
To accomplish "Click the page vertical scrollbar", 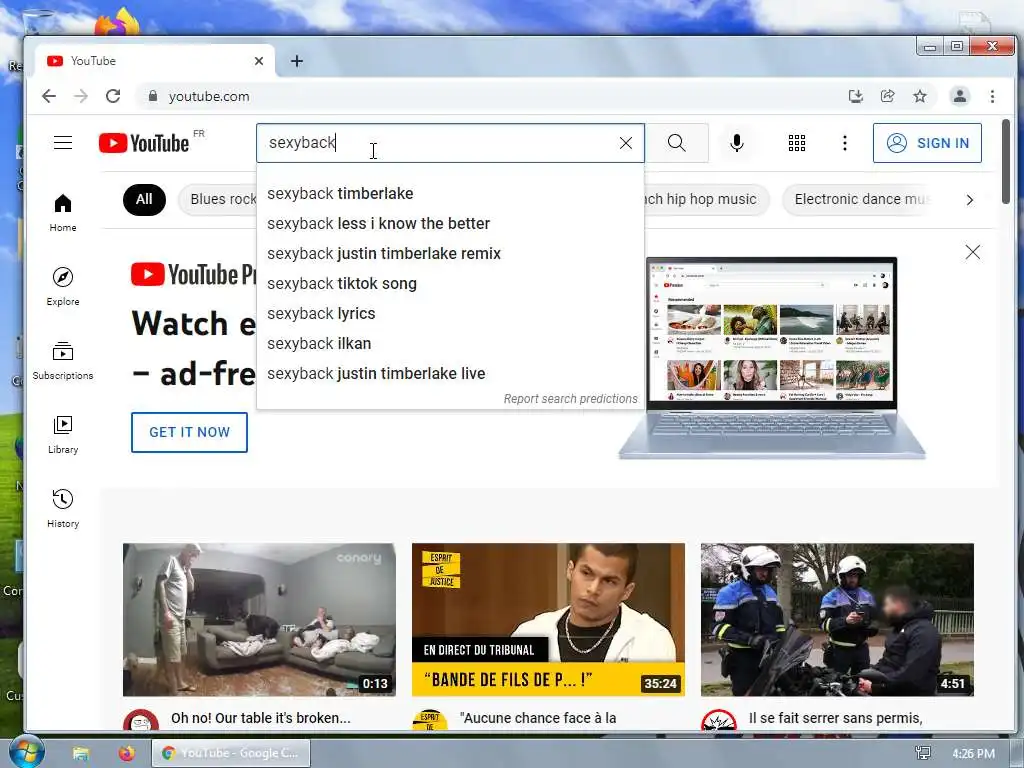I will (x=1006, y=161).
